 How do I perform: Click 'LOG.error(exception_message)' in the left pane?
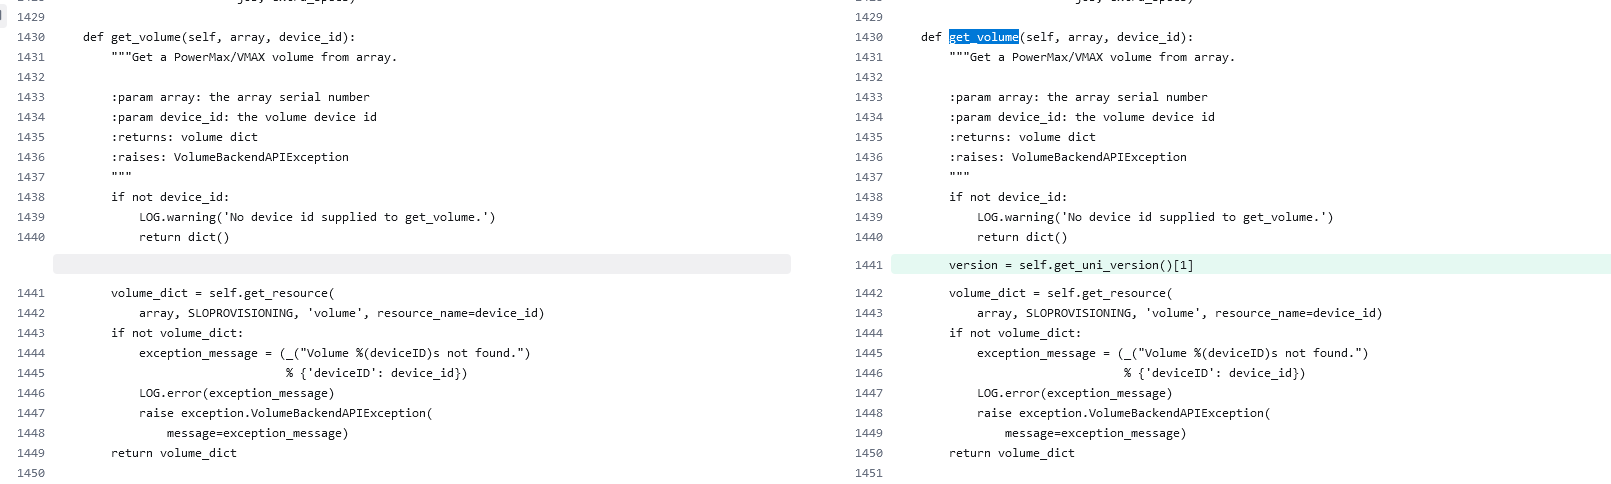point(237,393)
